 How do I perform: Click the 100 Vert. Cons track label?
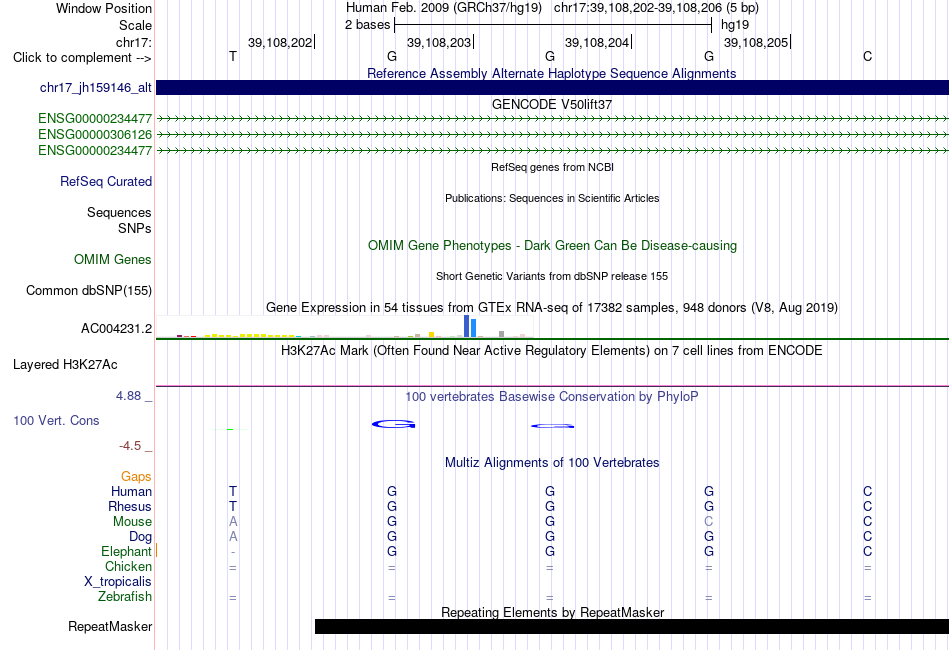pos(56,420)
